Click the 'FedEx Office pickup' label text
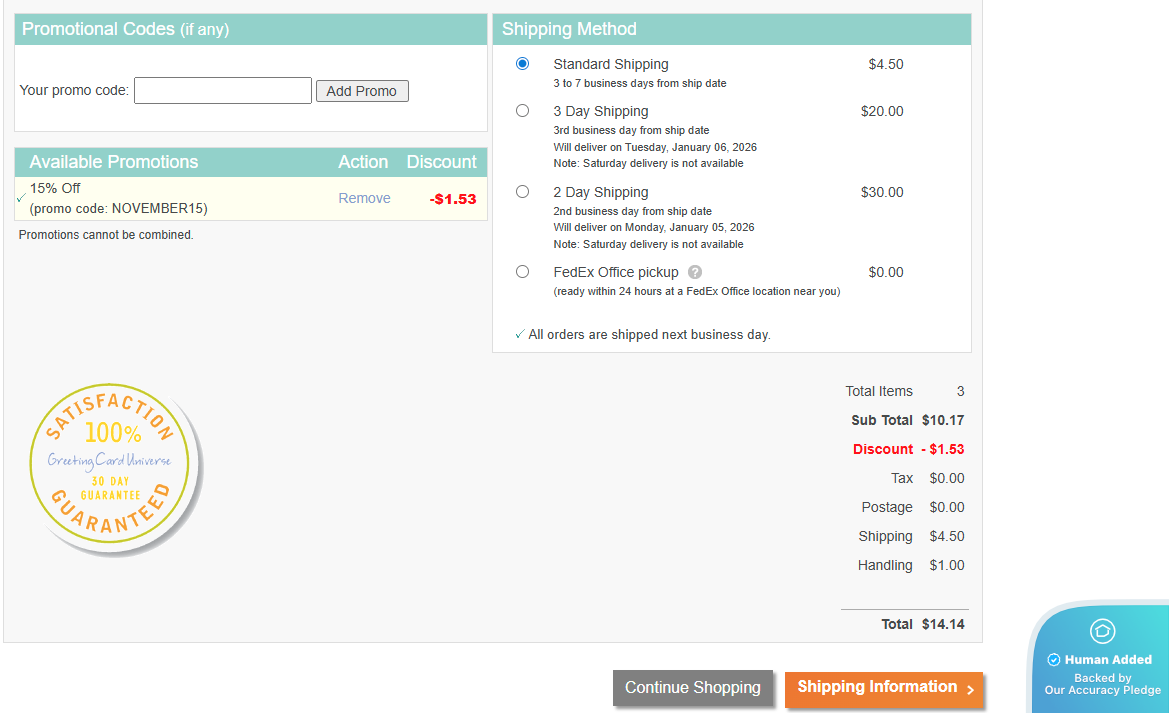 coord(616,272)
